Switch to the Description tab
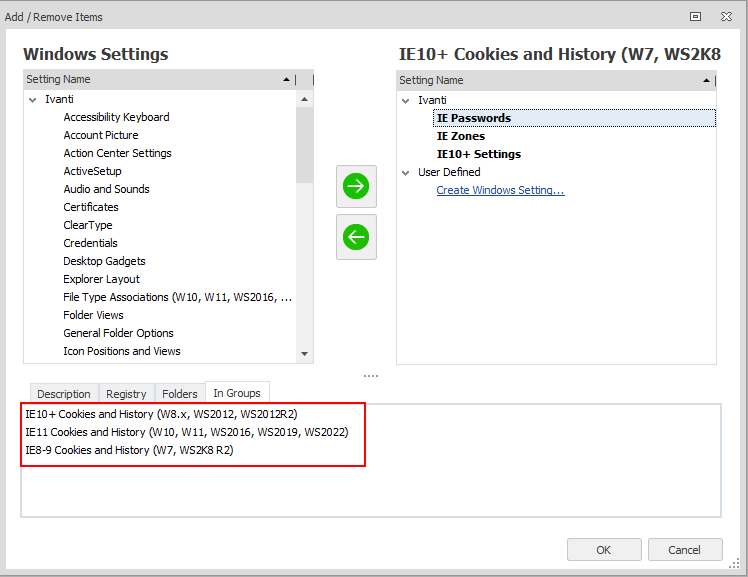Screen dimensions: 748x577 coord(64,394)
